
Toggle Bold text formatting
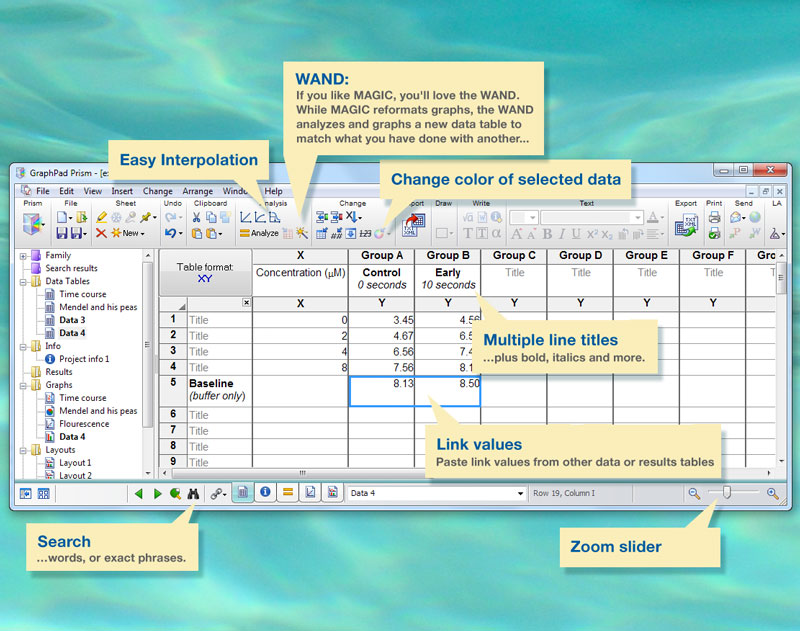547,234
